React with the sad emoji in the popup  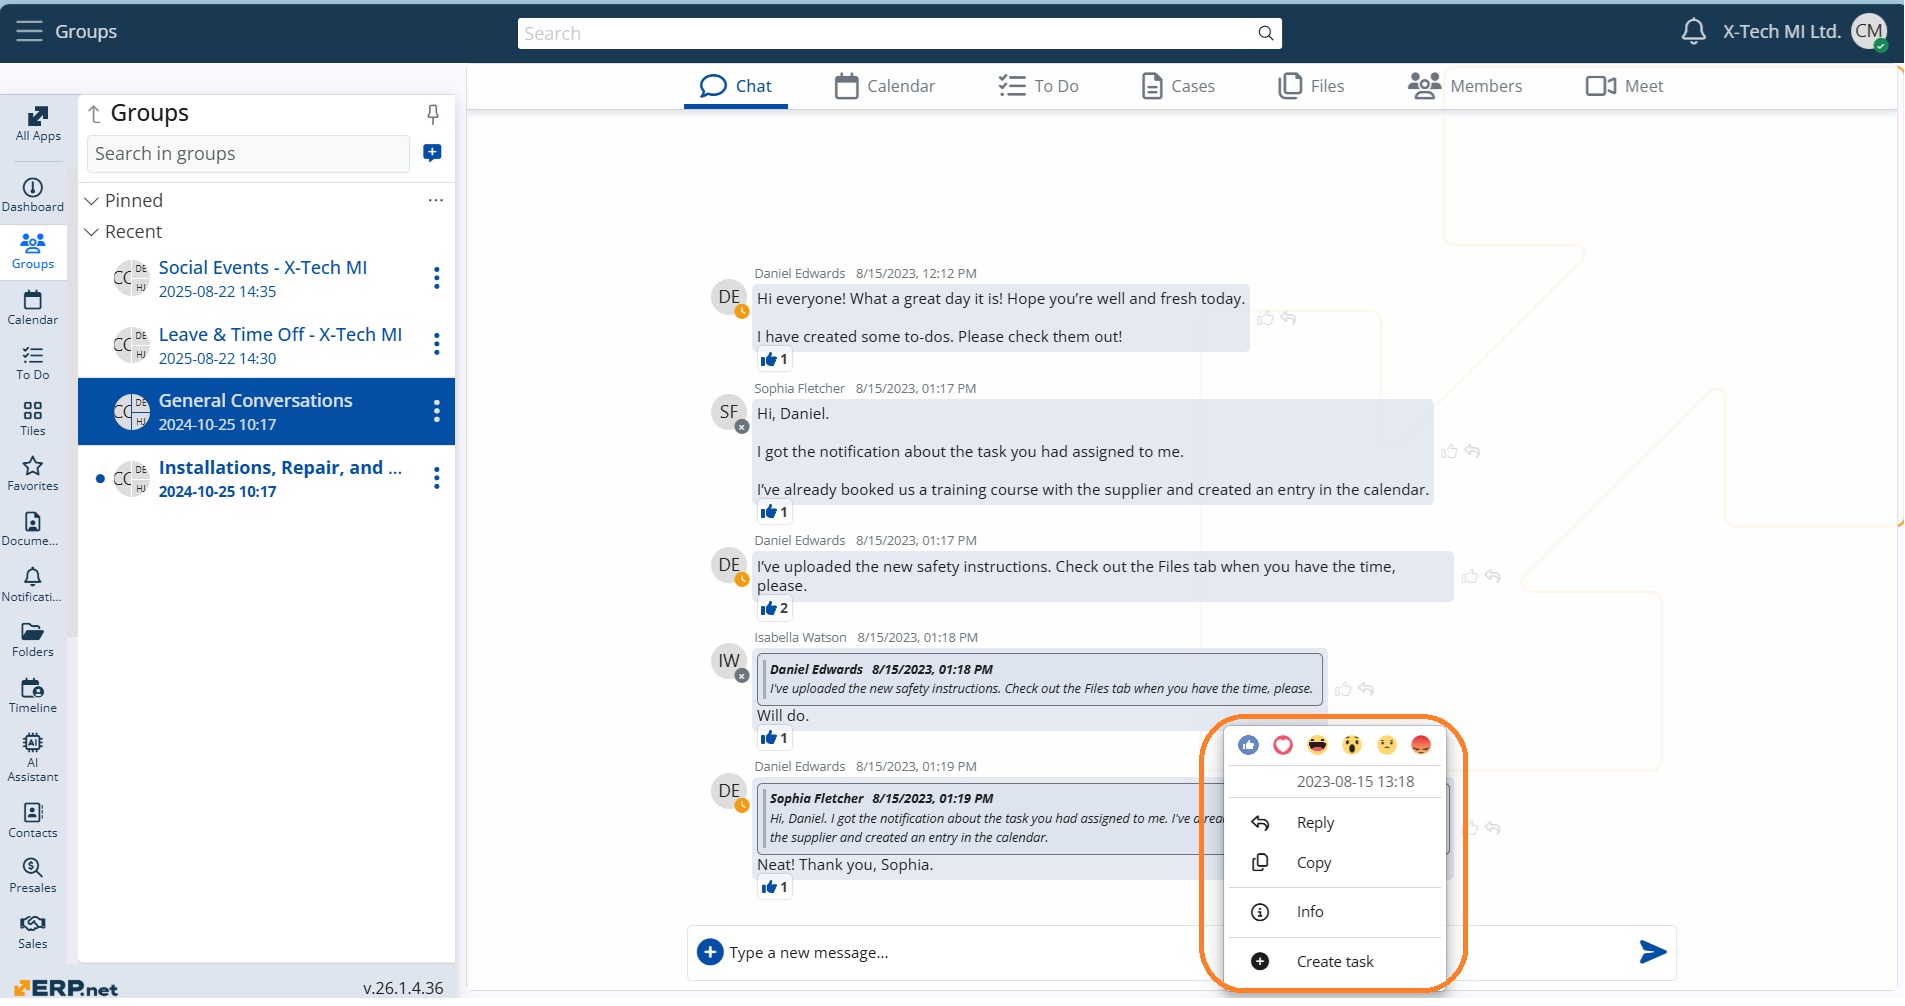[x=1387, y=745]
